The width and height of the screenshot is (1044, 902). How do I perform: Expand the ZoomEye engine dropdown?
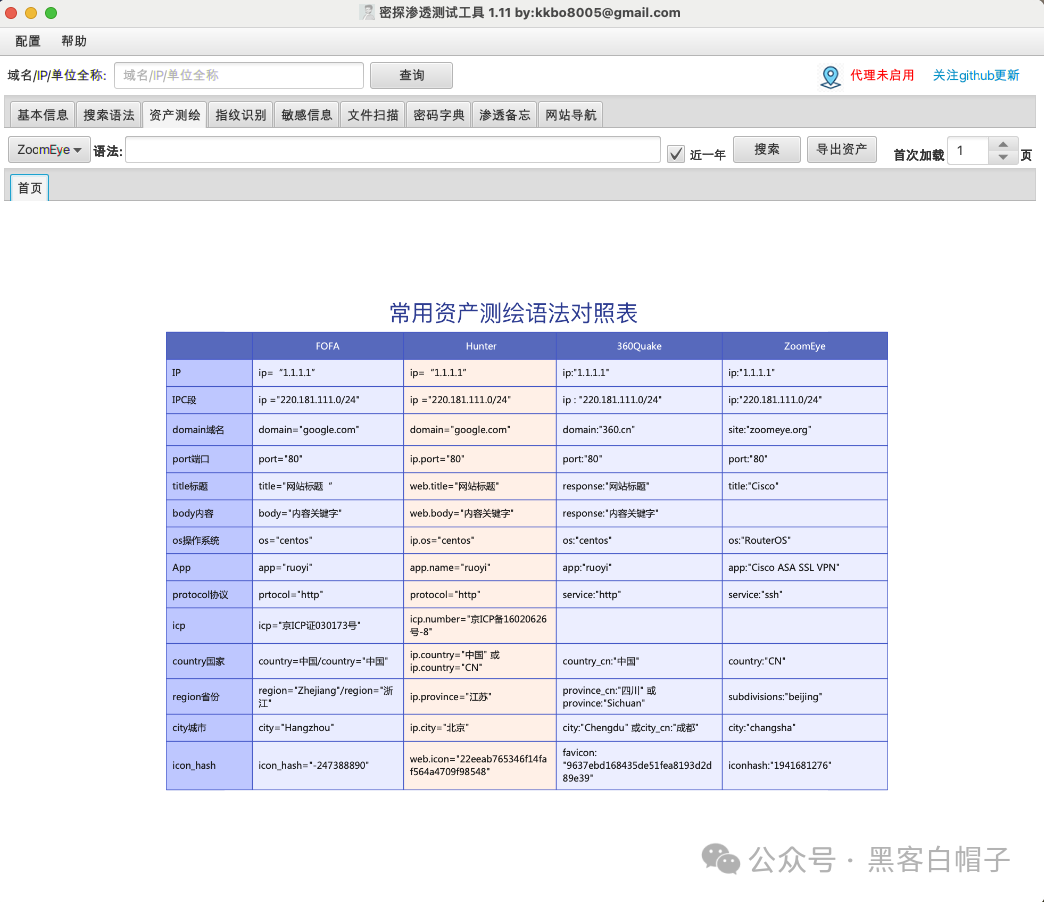(x=49, y=150)
